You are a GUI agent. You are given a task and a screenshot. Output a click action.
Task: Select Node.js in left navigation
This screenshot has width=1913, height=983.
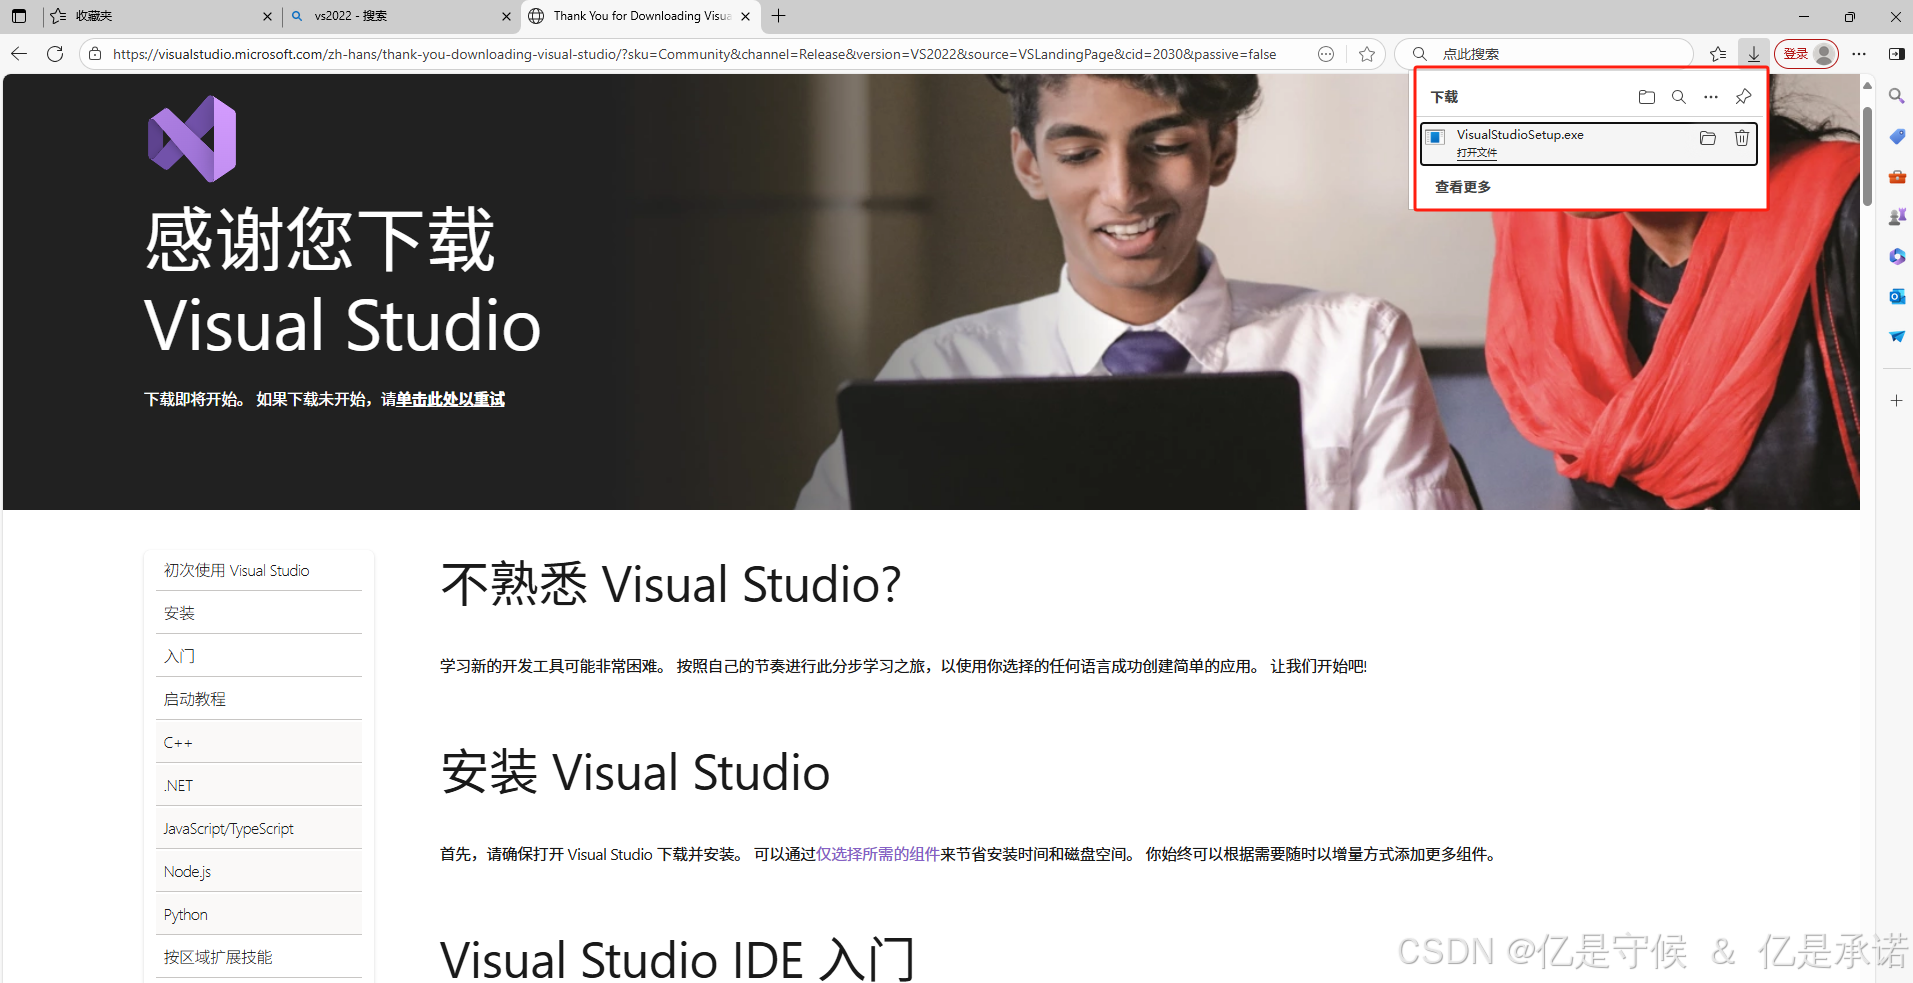click(259, 871)
